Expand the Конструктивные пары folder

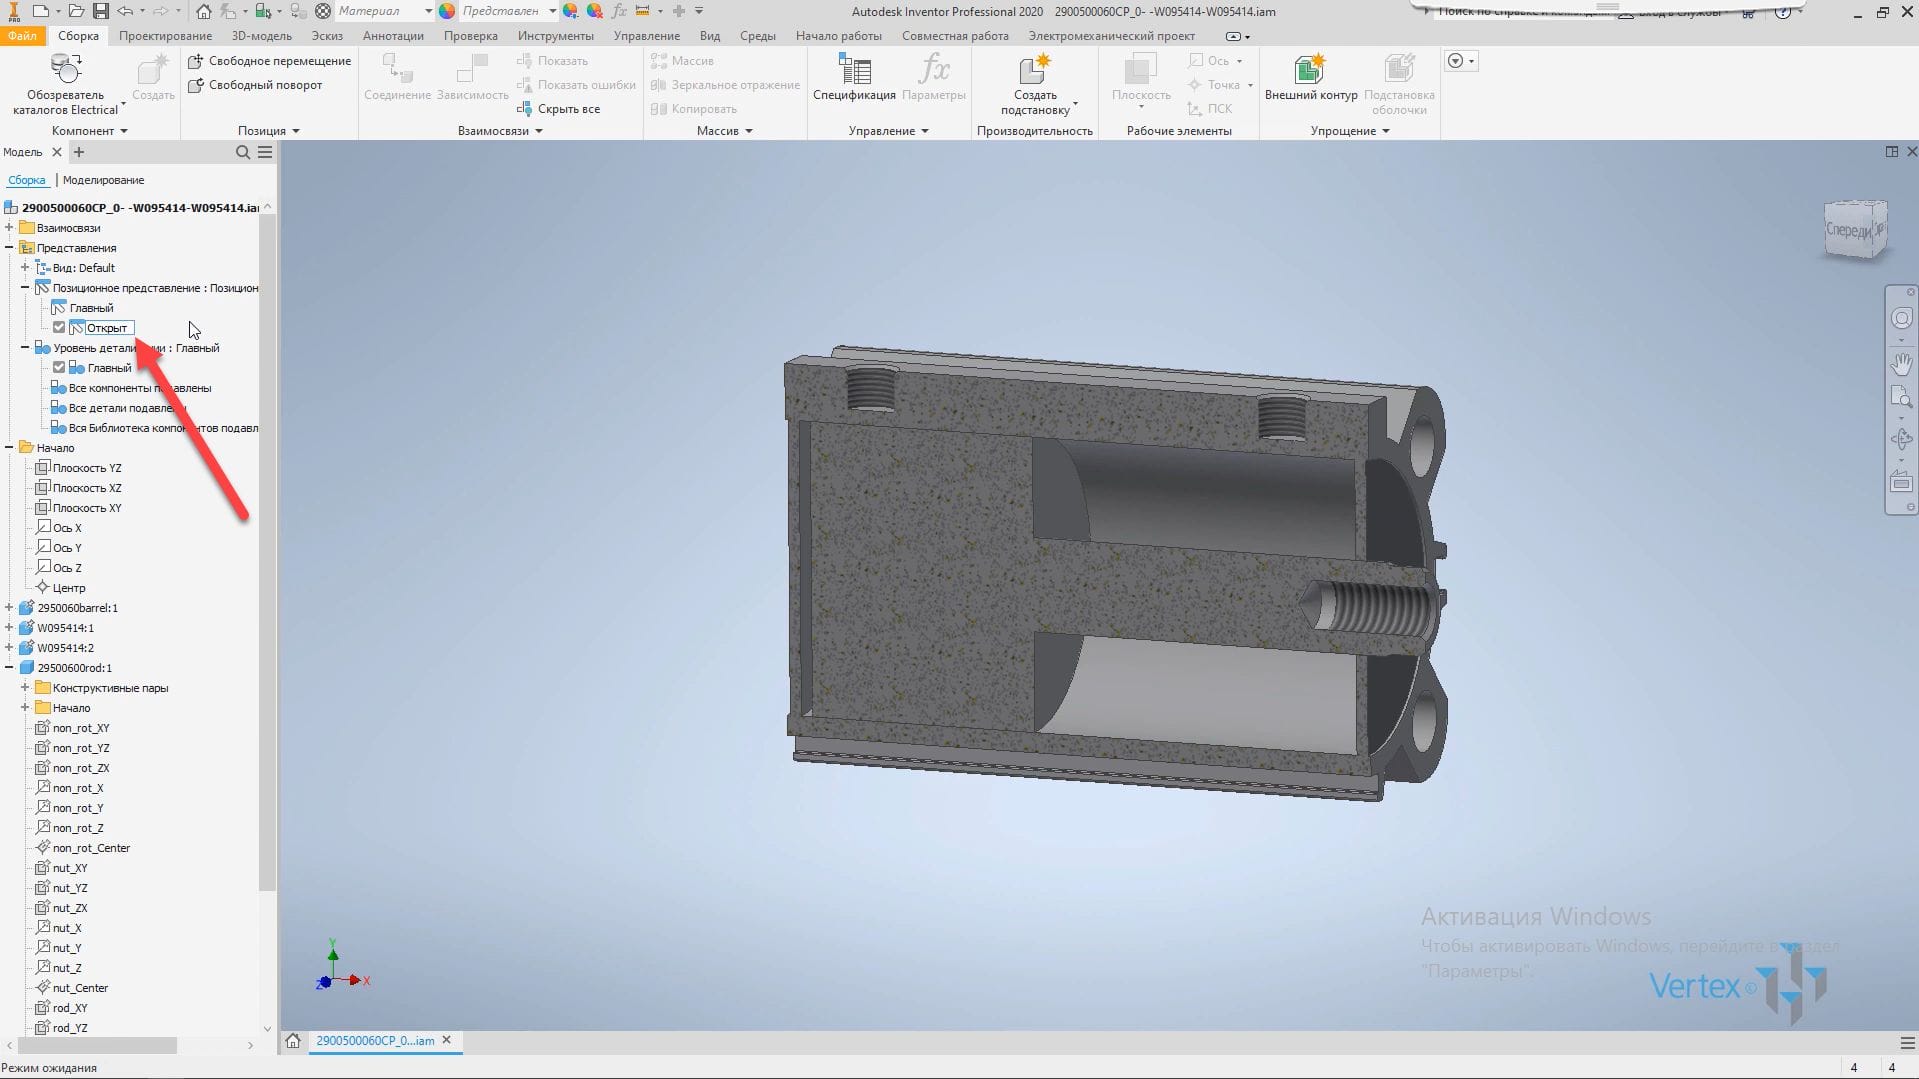click(x=25, y=688)
